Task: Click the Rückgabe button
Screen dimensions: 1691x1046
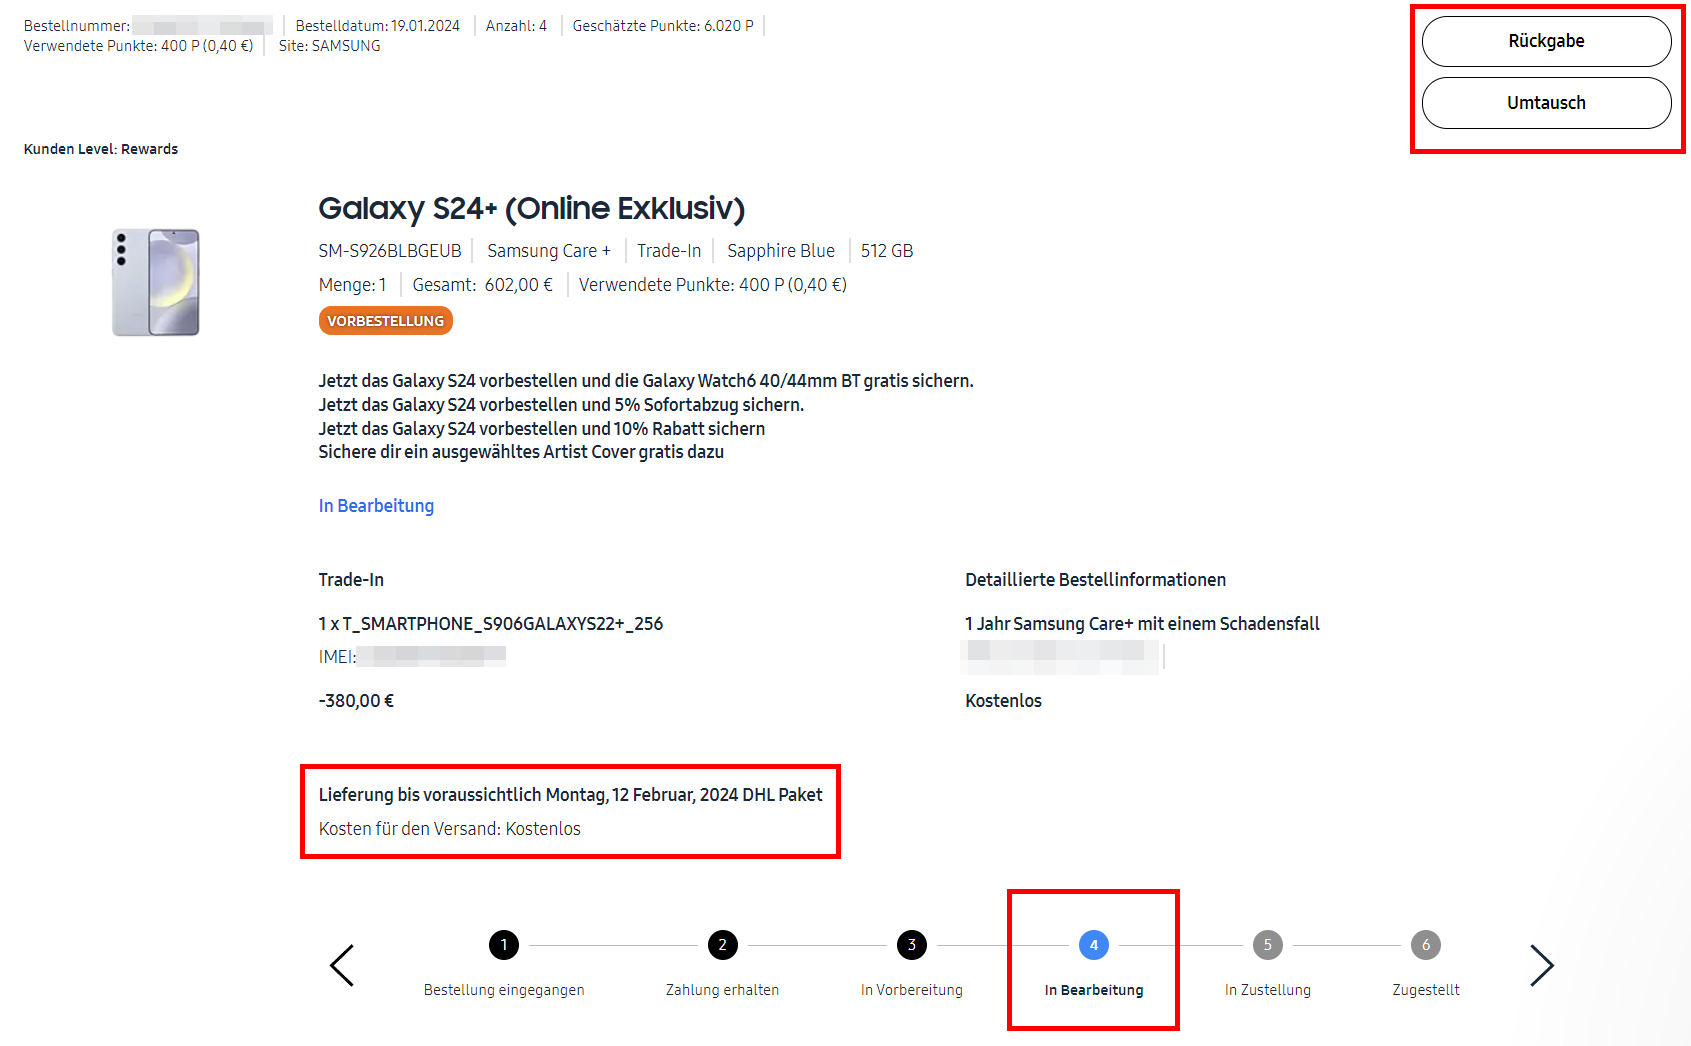Action: point(1546,41)
